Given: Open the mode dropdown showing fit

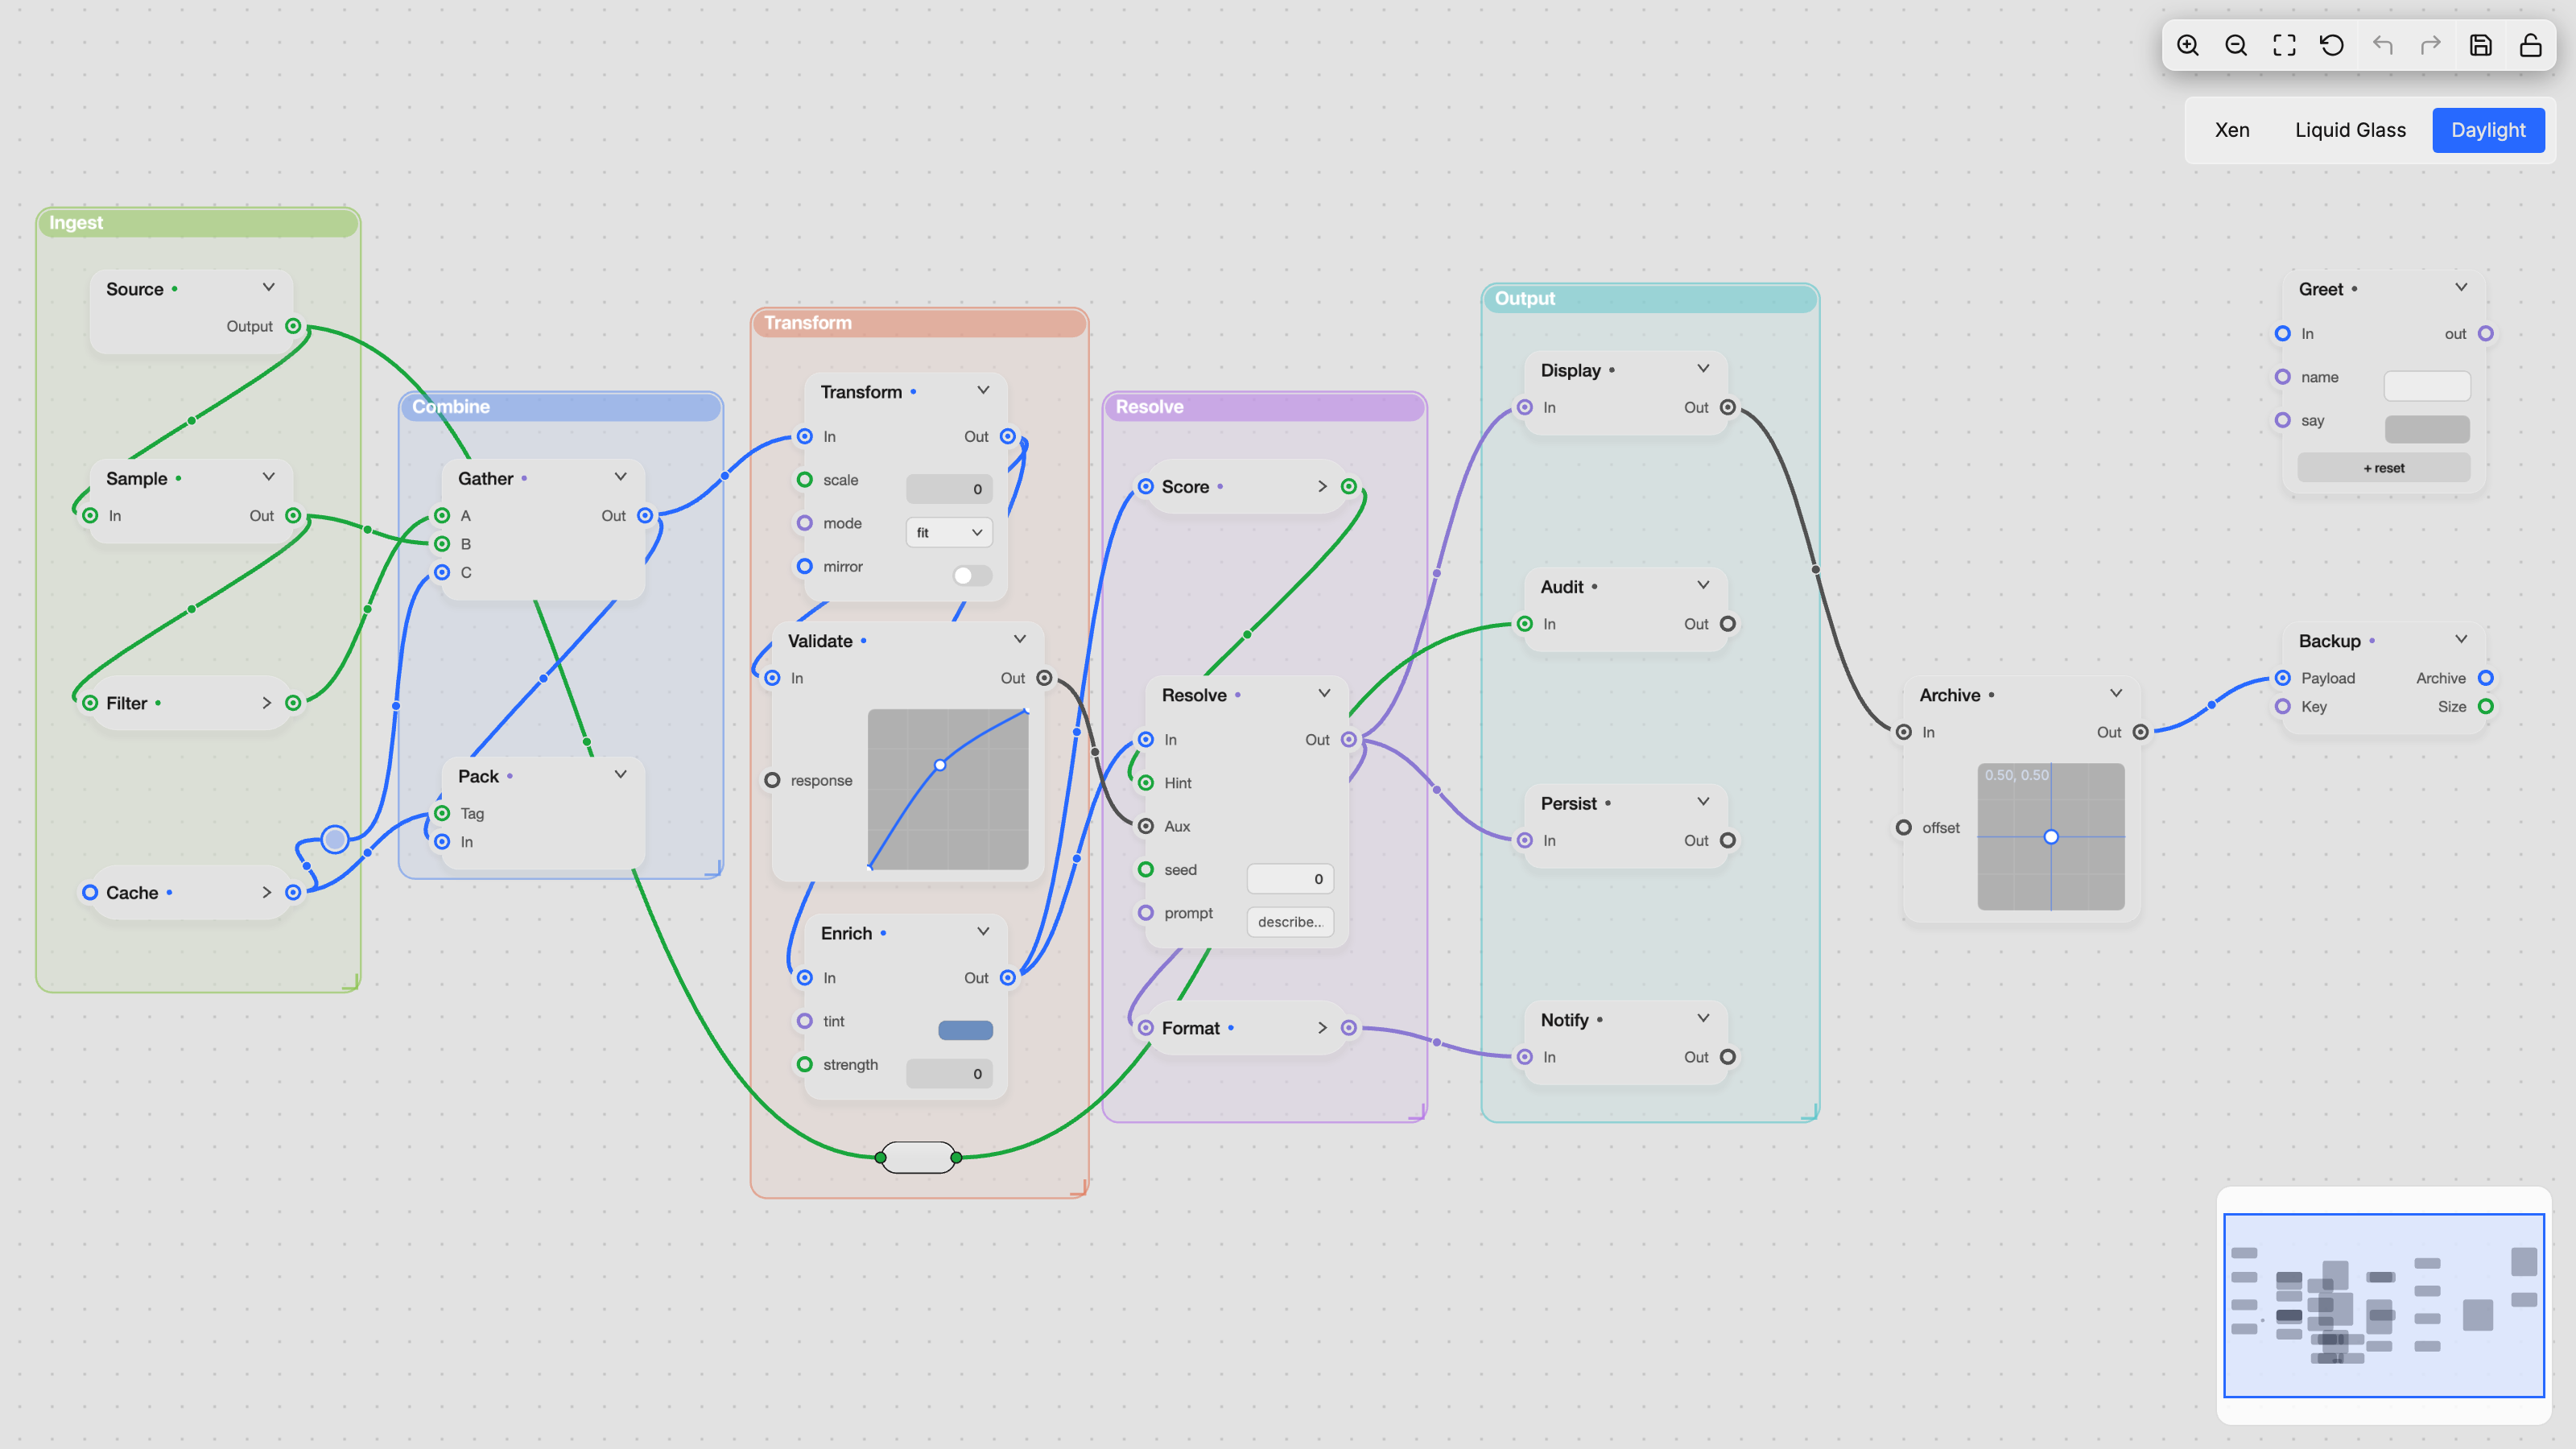Looking at the screenshot, I should [948, 532].
